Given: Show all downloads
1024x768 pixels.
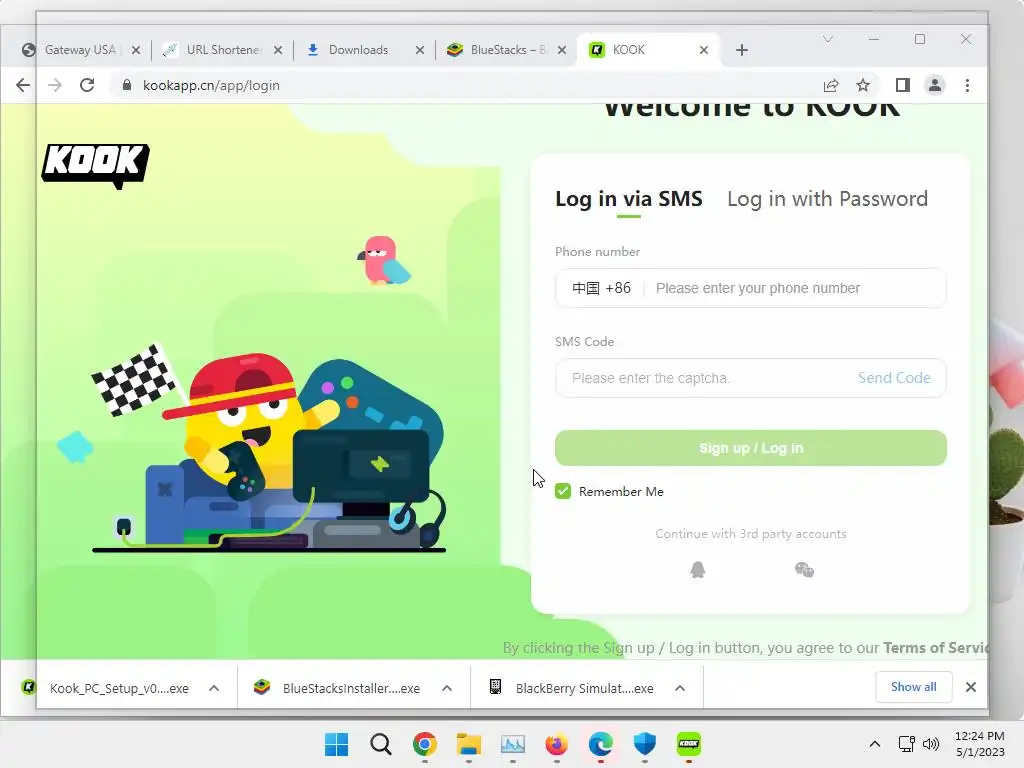Looking at the screenshot, I should coord(914,687).
